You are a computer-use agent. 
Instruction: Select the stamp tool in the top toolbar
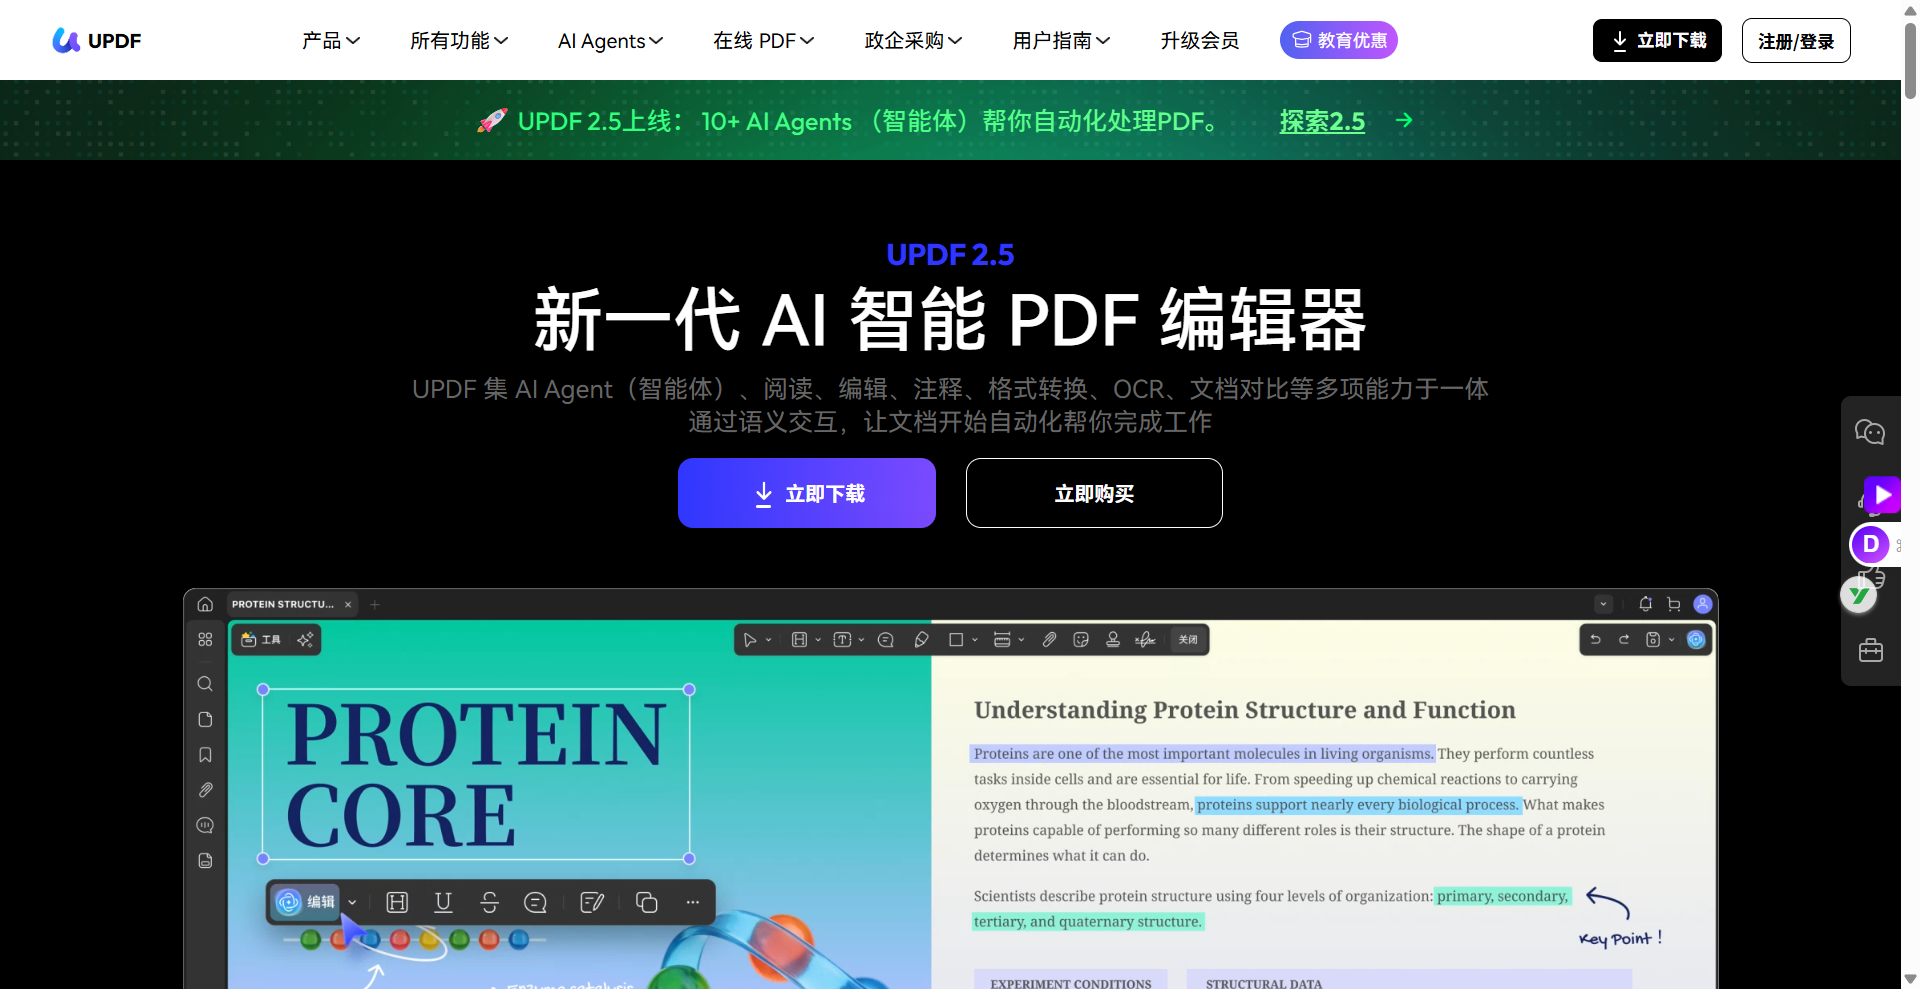[1113, 639]
